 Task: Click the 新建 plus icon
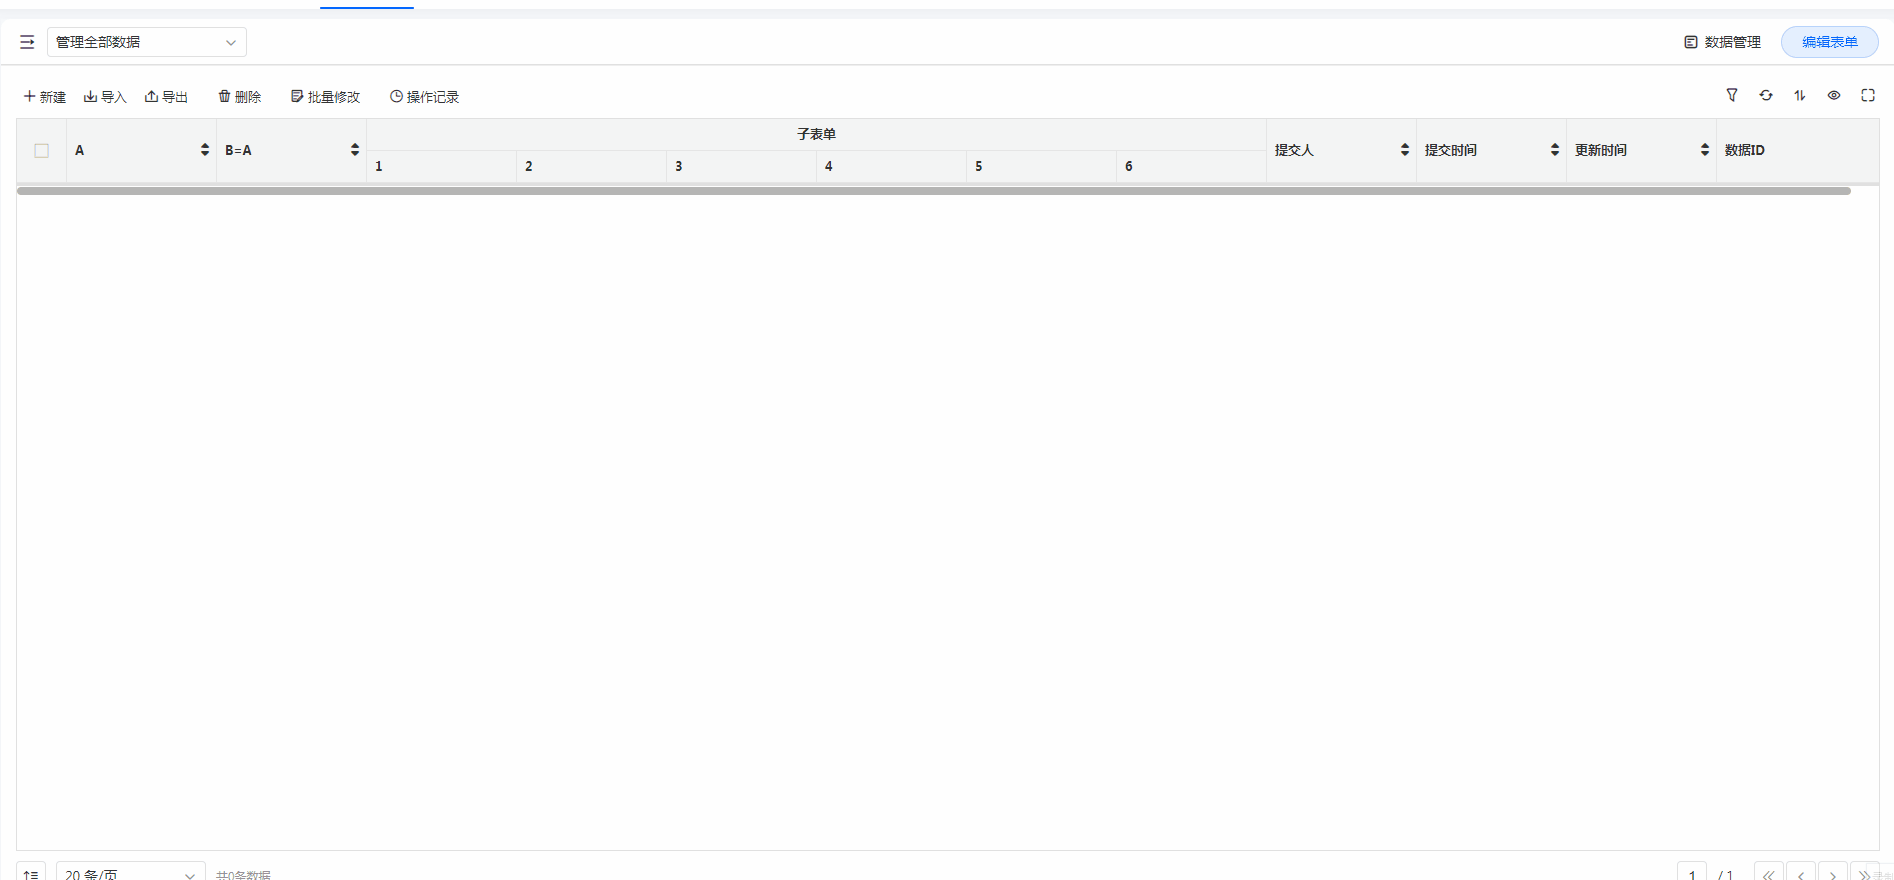30,97
